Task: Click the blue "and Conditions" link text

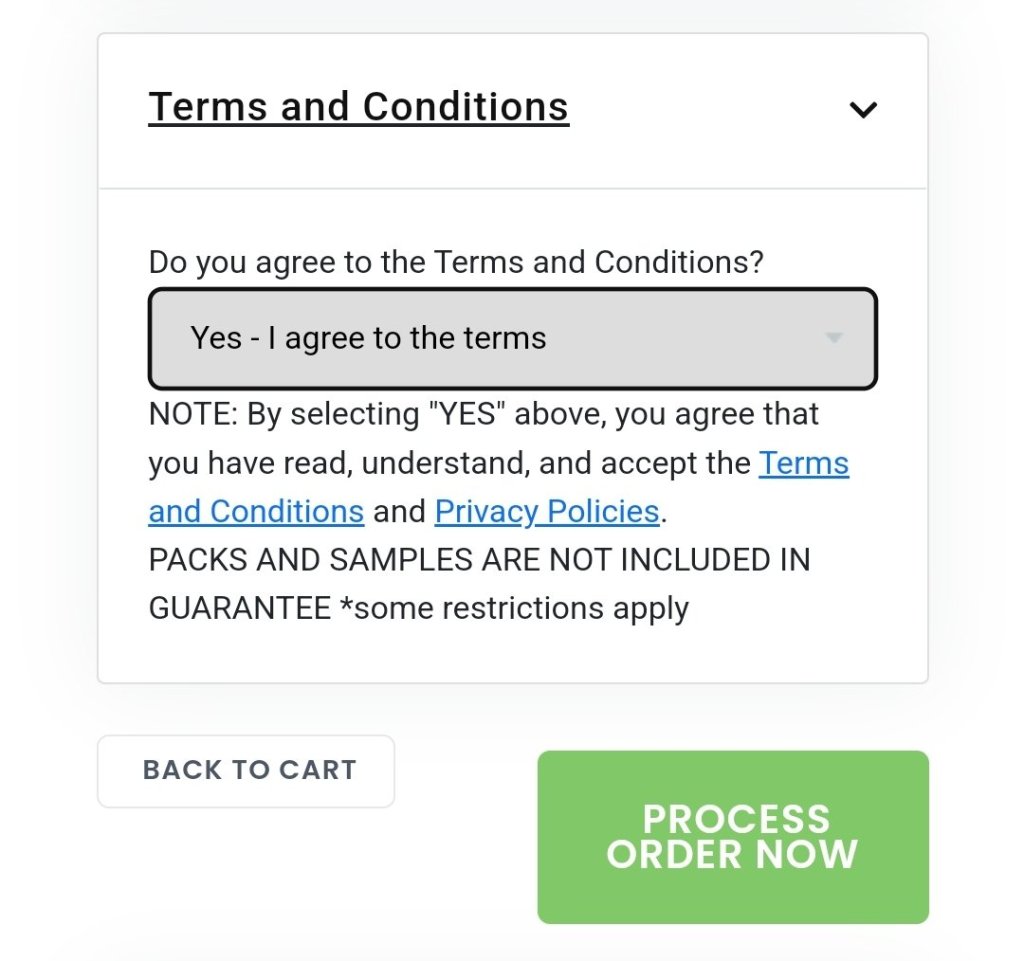Action: pos(256,511)
